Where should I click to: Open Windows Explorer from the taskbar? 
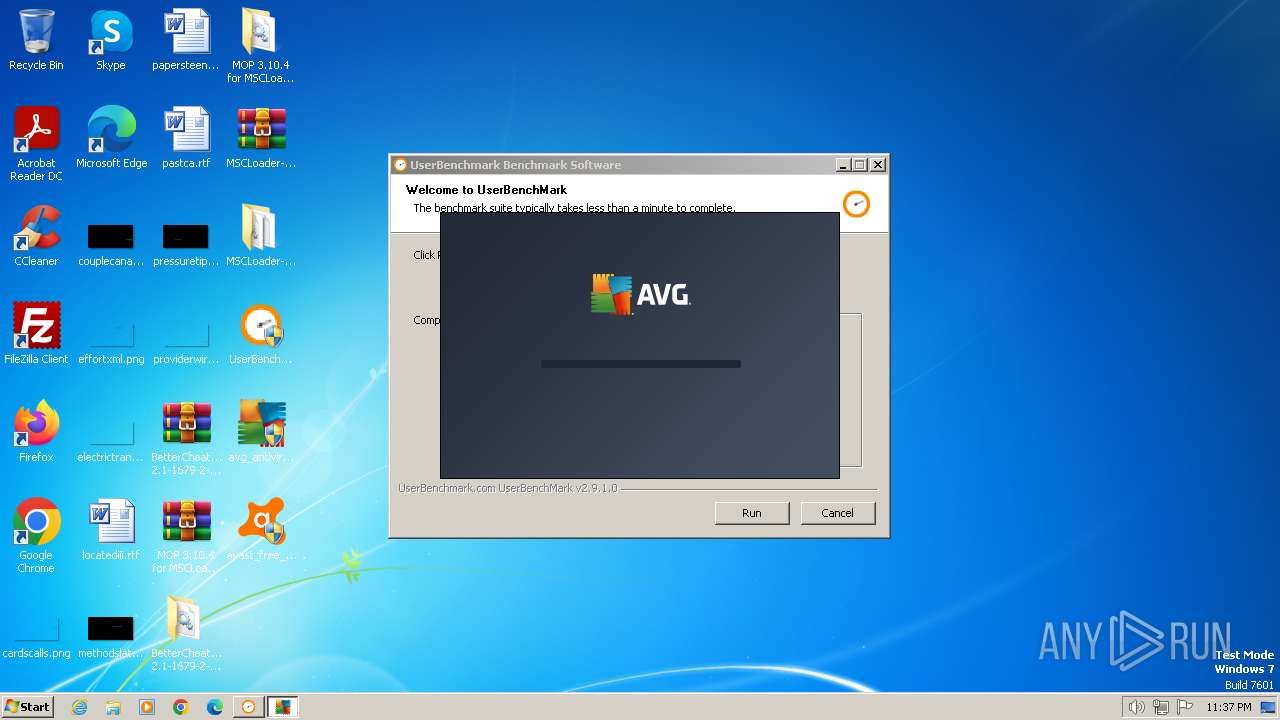coord(113,707)
